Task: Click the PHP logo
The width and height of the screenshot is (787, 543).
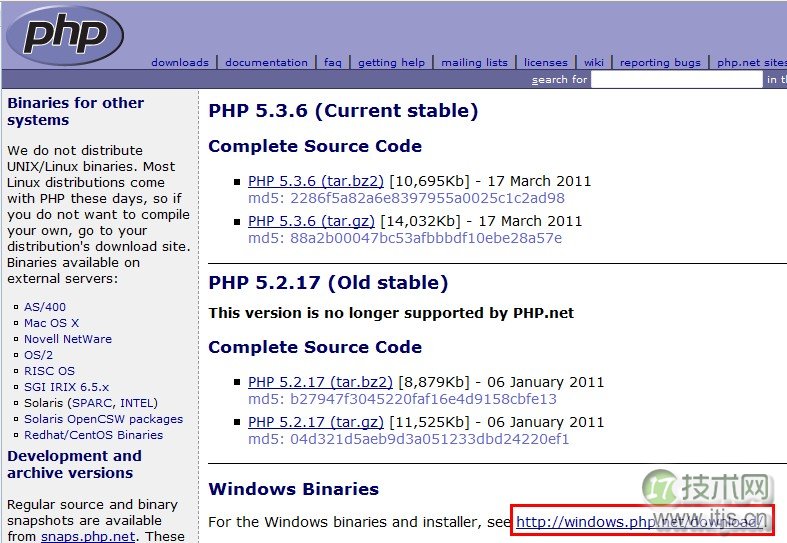Action: (65, 36)
